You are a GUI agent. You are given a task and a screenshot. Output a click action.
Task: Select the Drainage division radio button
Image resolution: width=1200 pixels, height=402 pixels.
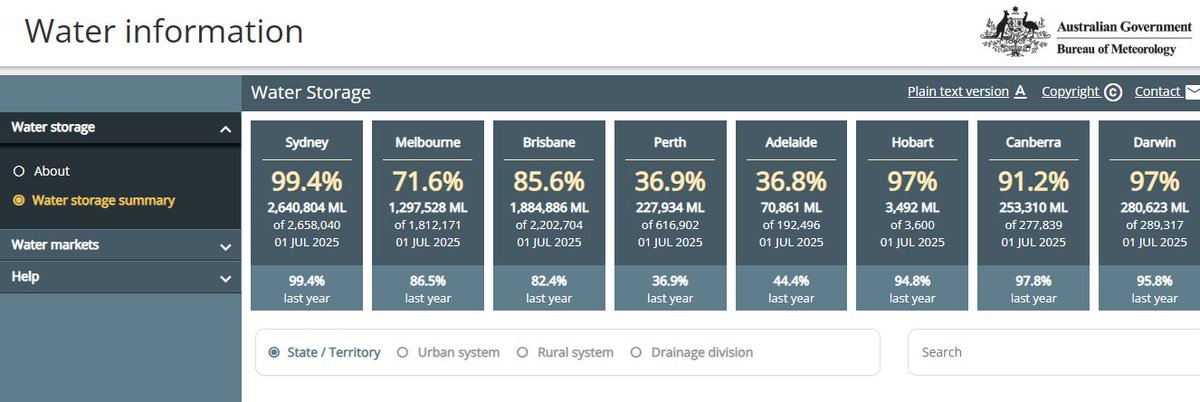pyautogui.click(x=636, y=352)
